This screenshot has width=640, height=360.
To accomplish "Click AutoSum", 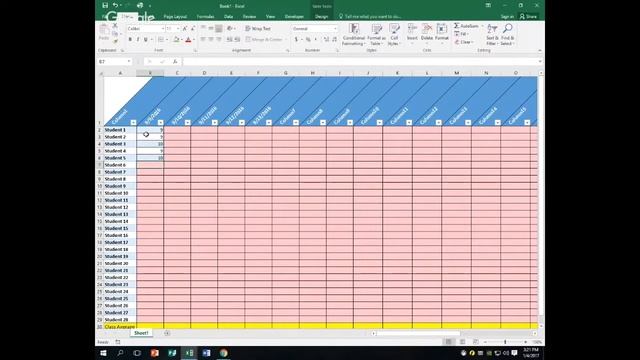I will click(466, 26).
